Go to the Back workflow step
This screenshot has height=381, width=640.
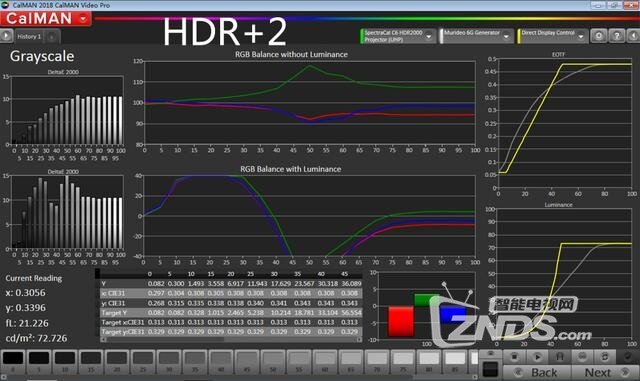click(x=537, y=372)
